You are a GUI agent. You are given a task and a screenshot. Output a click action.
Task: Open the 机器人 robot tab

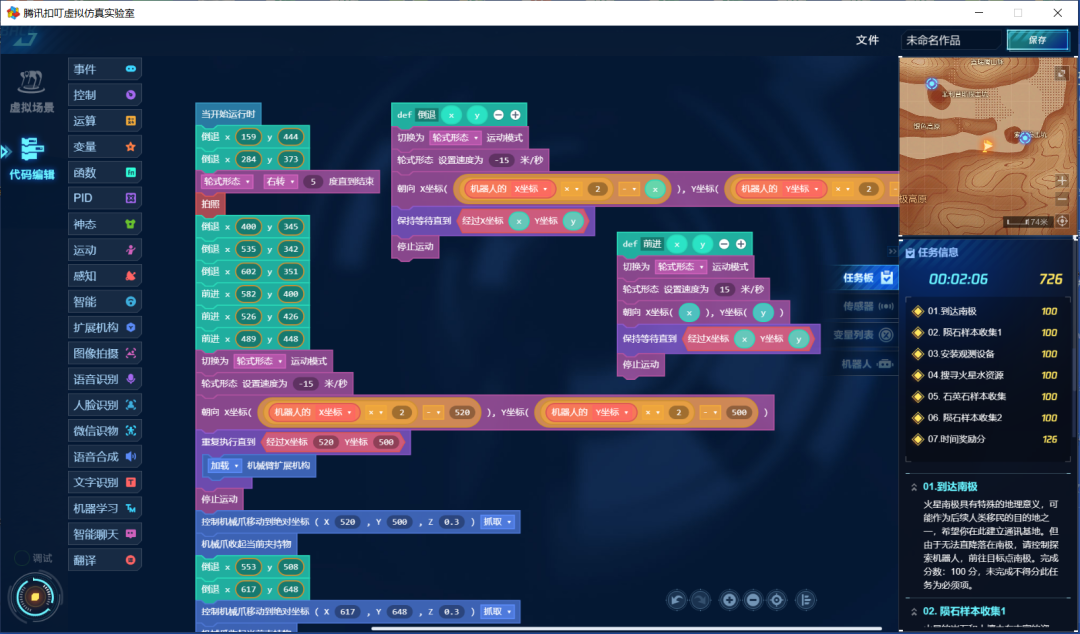point(866,364)
